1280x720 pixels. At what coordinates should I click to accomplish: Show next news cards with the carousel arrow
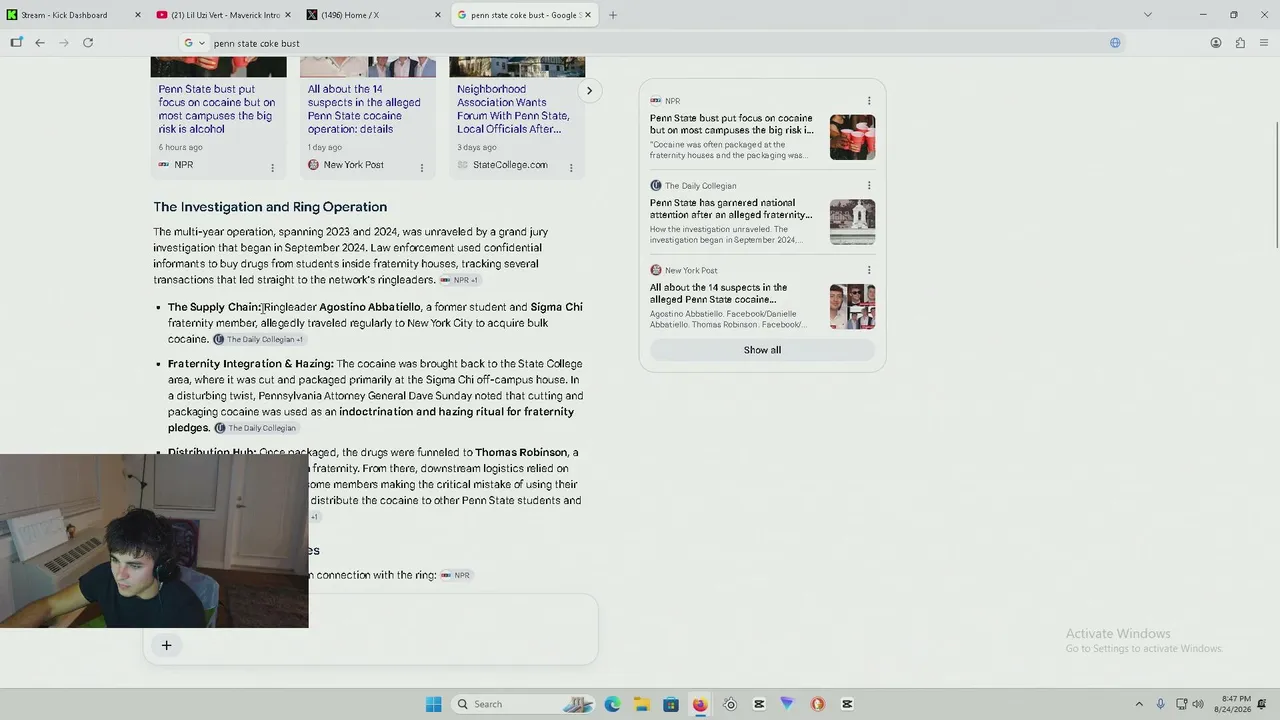click(589, 91)
